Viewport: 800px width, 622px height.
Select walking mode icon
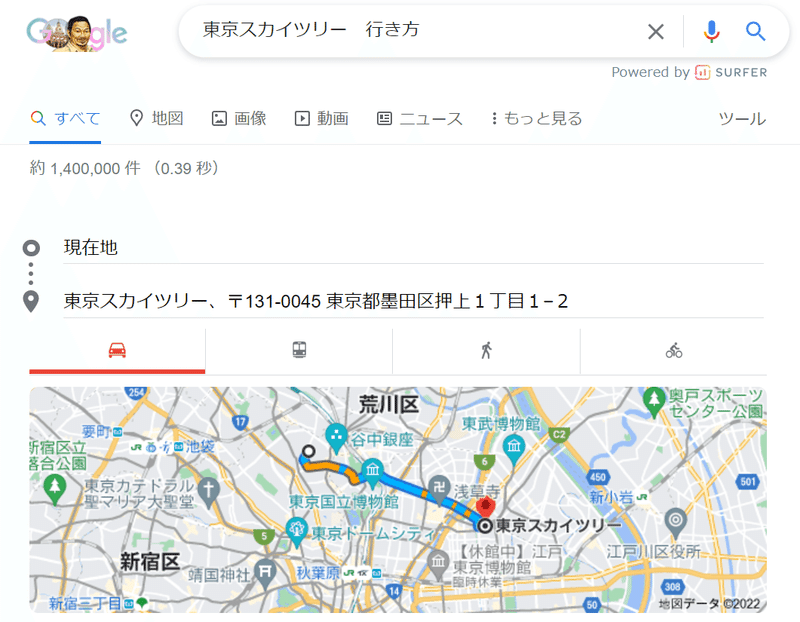tap(486, 351)
